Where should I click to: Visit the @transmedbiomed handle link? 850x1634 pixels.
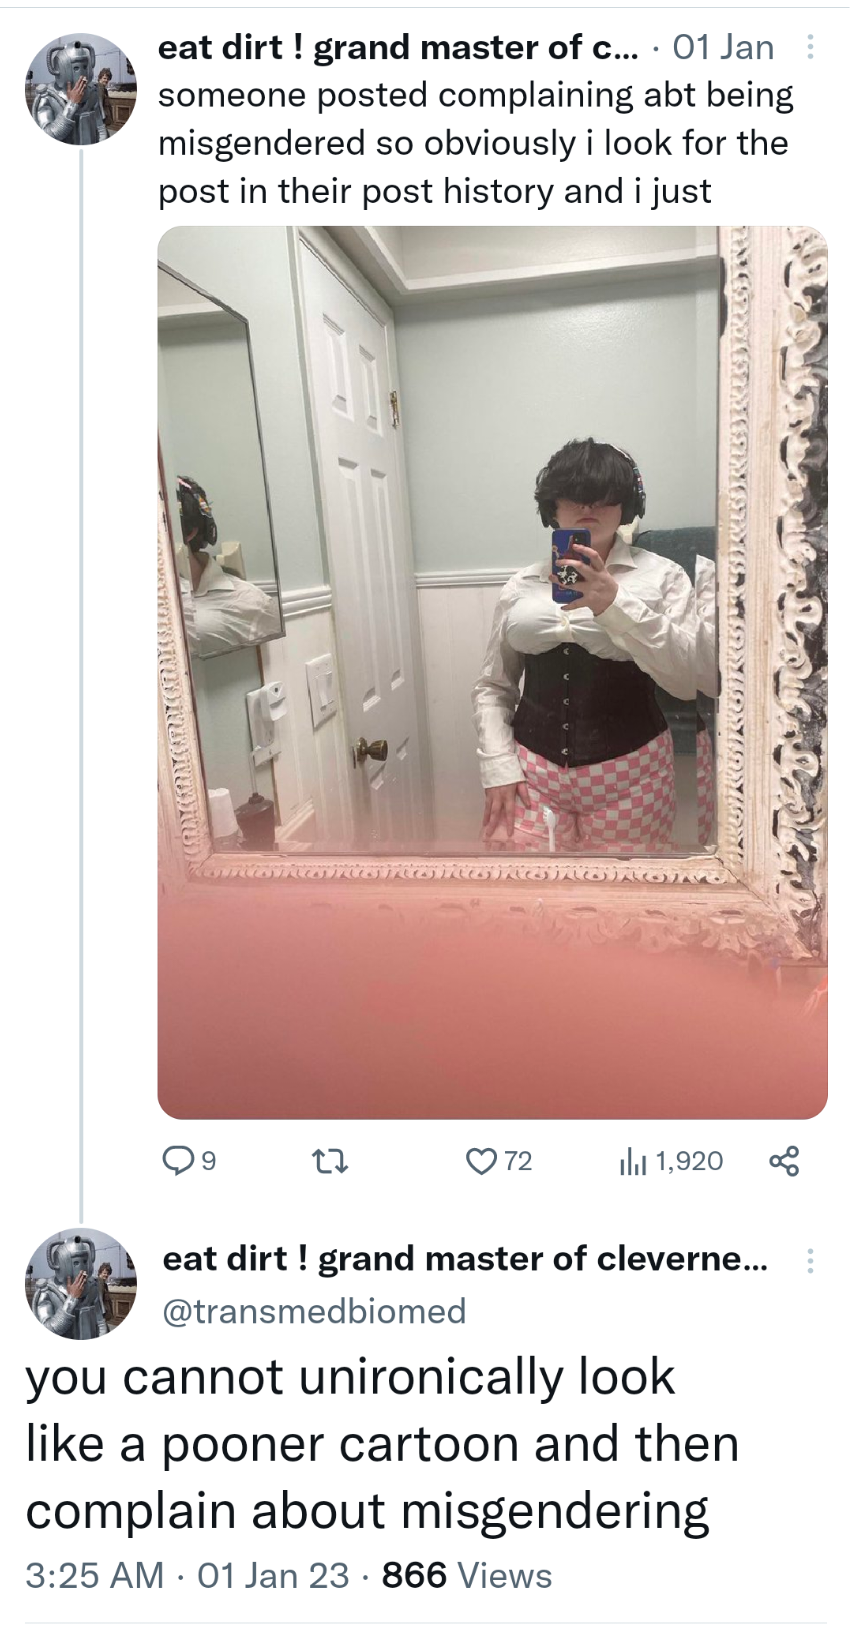coord(314,1310)
